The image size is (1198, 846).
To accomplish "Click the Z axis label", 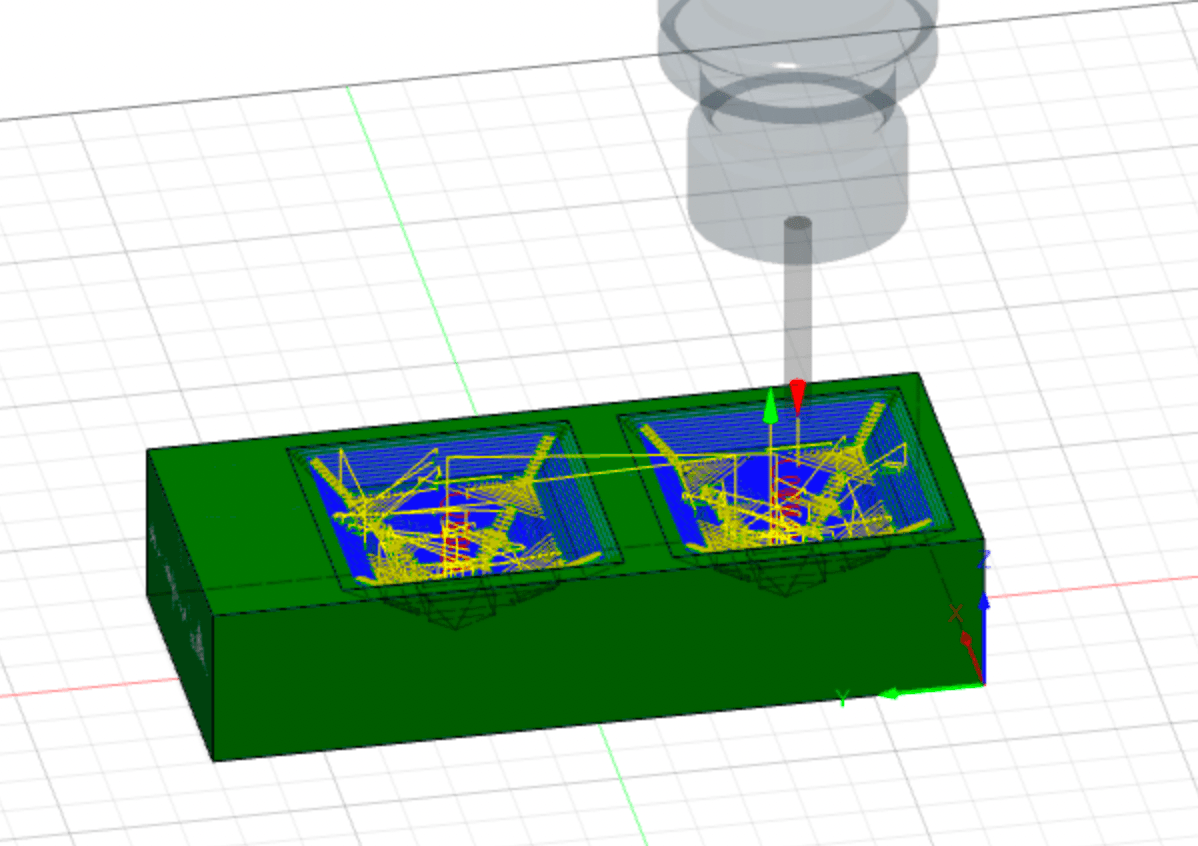I will click(x=983, y=560).
